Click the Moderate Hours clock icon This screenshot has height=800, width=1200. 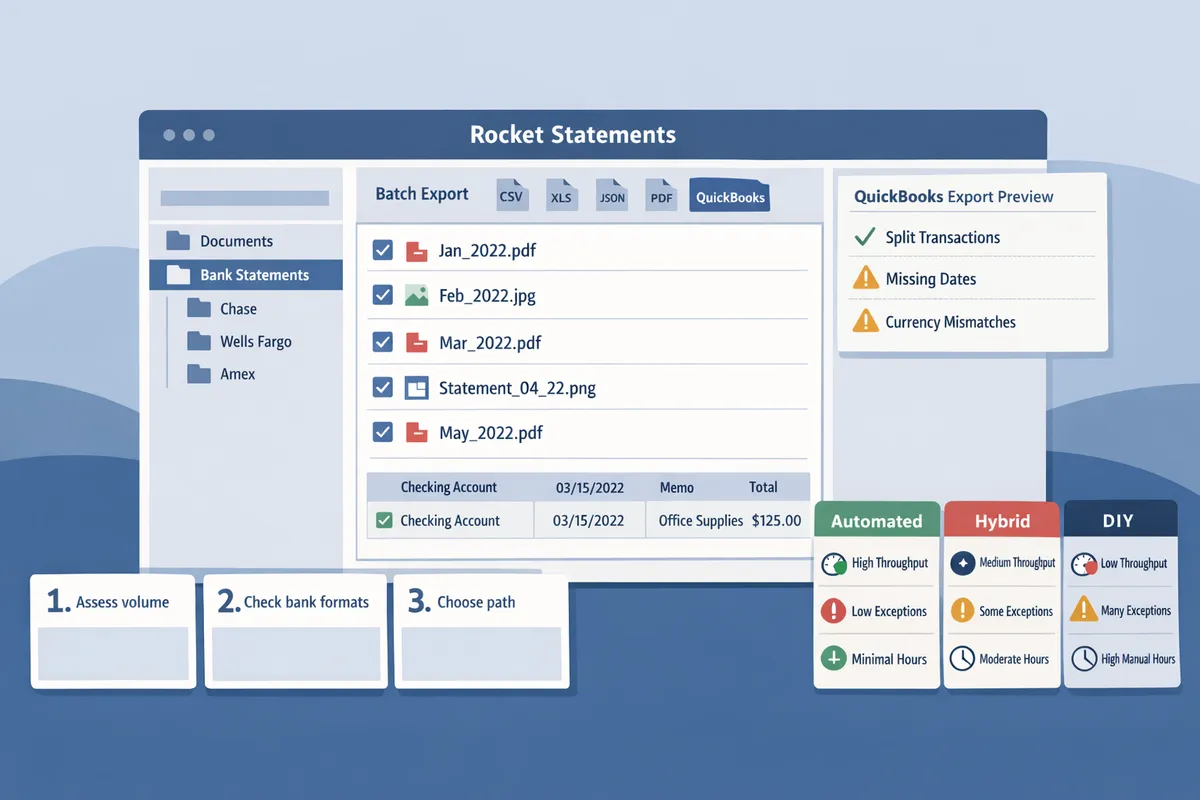[962, 659]
